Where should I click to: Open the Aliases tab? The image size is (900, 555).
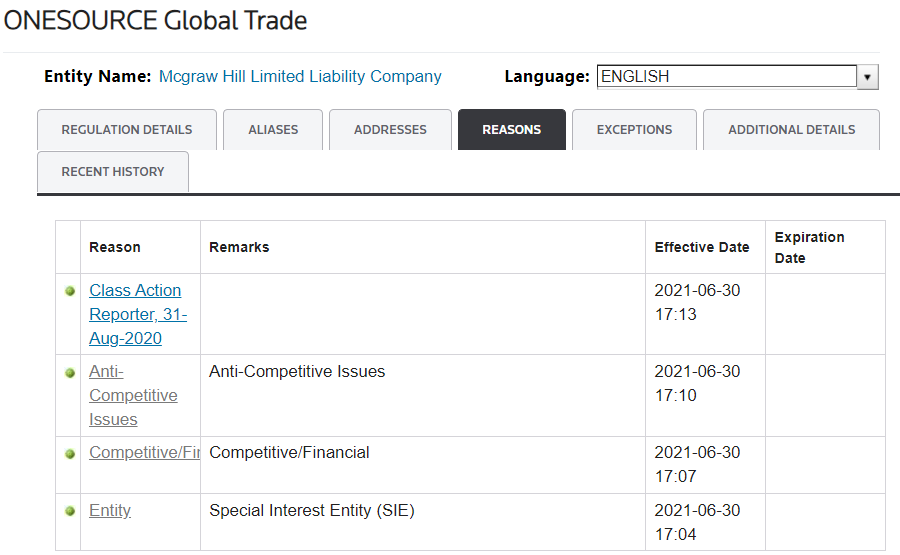coord(273,130)
